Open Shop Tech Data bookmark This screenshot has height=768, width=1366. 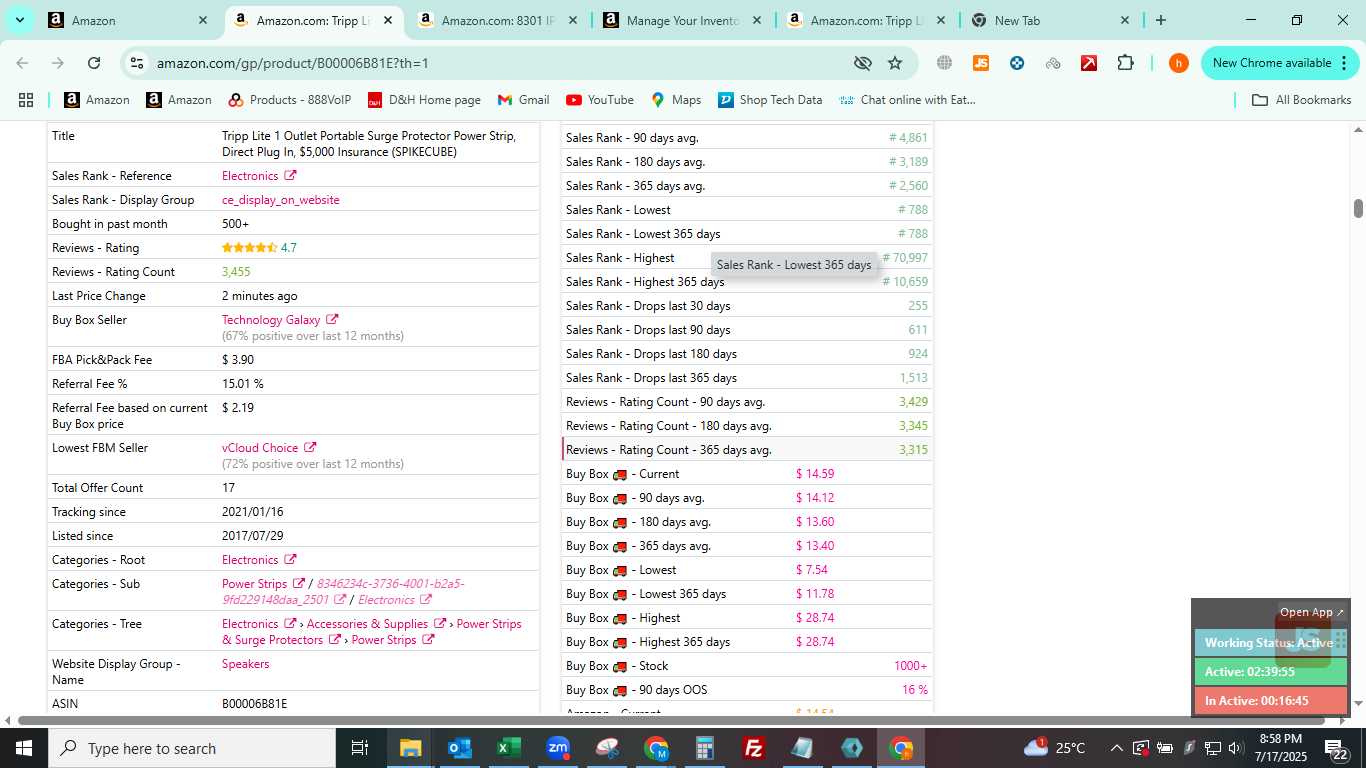tap(770, 100)
